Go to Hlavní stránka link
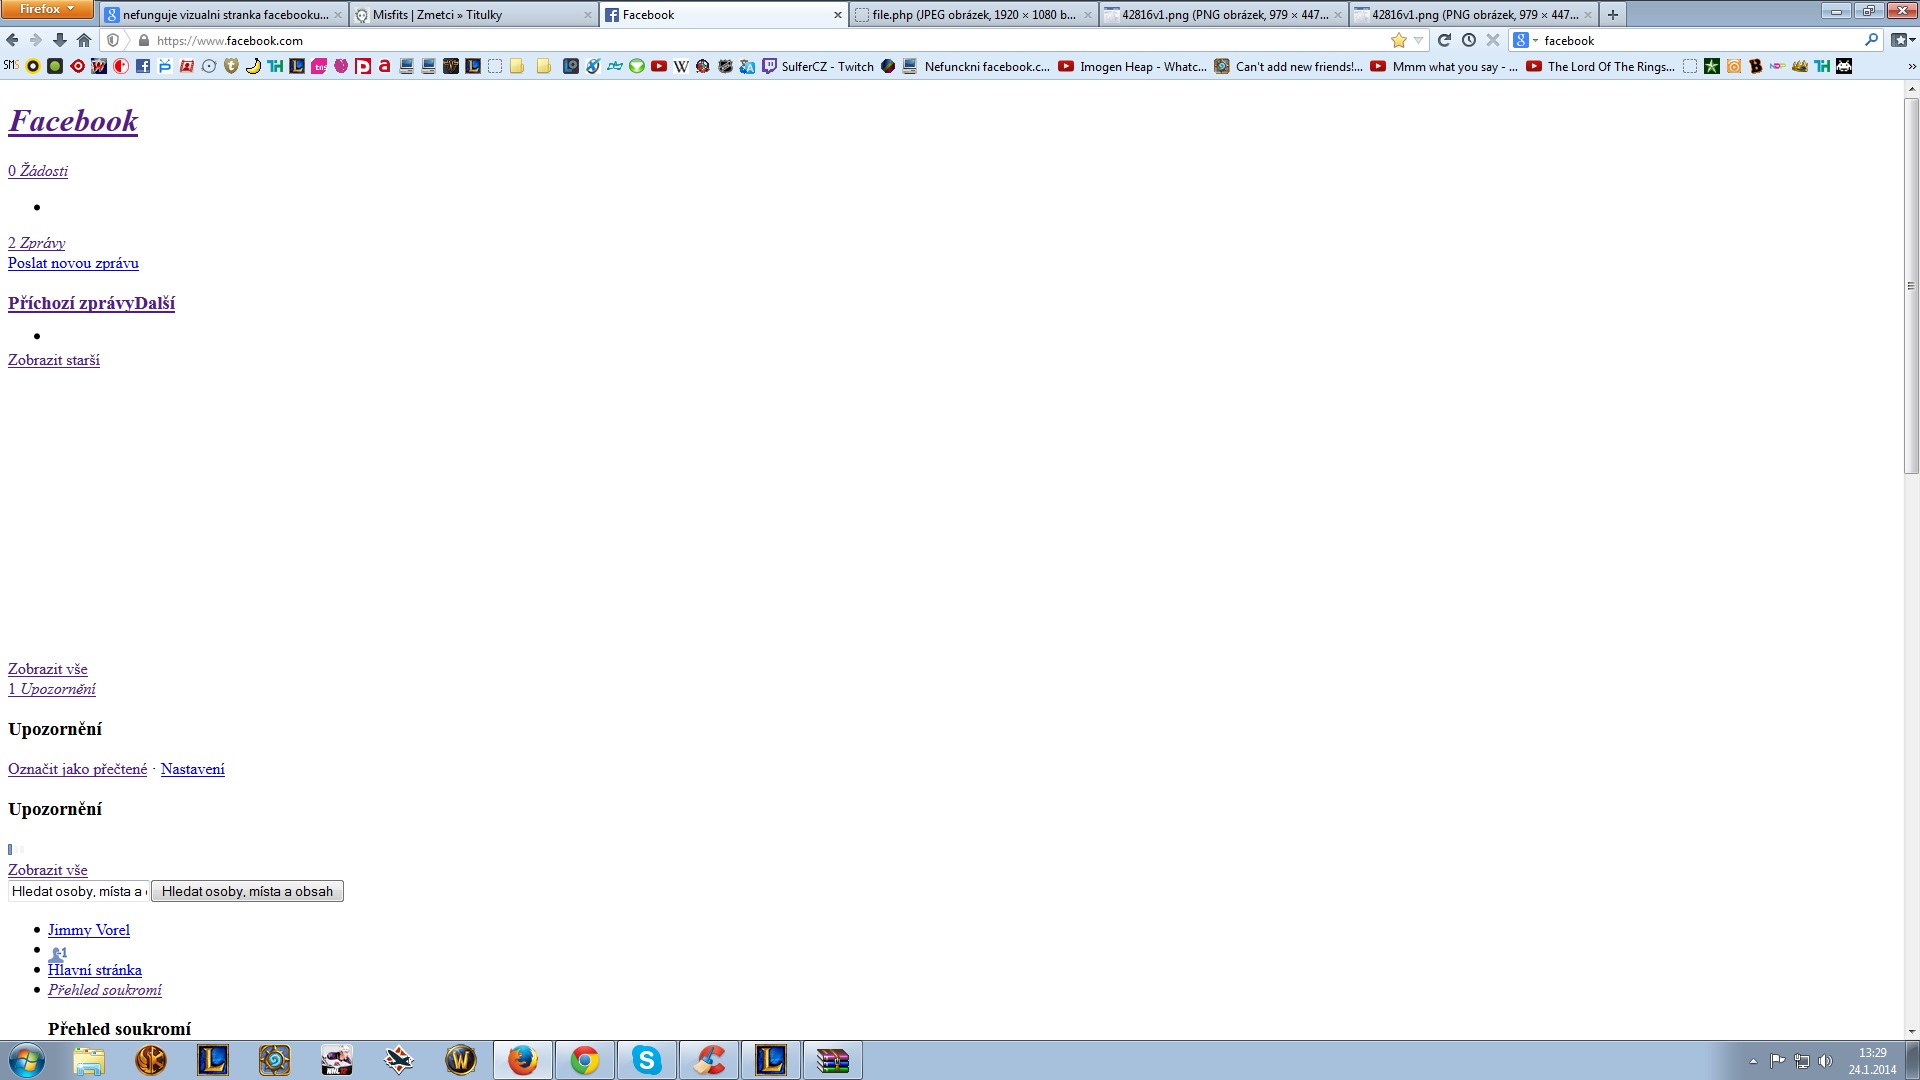The image size is (1920, 1080). [95, 970]
